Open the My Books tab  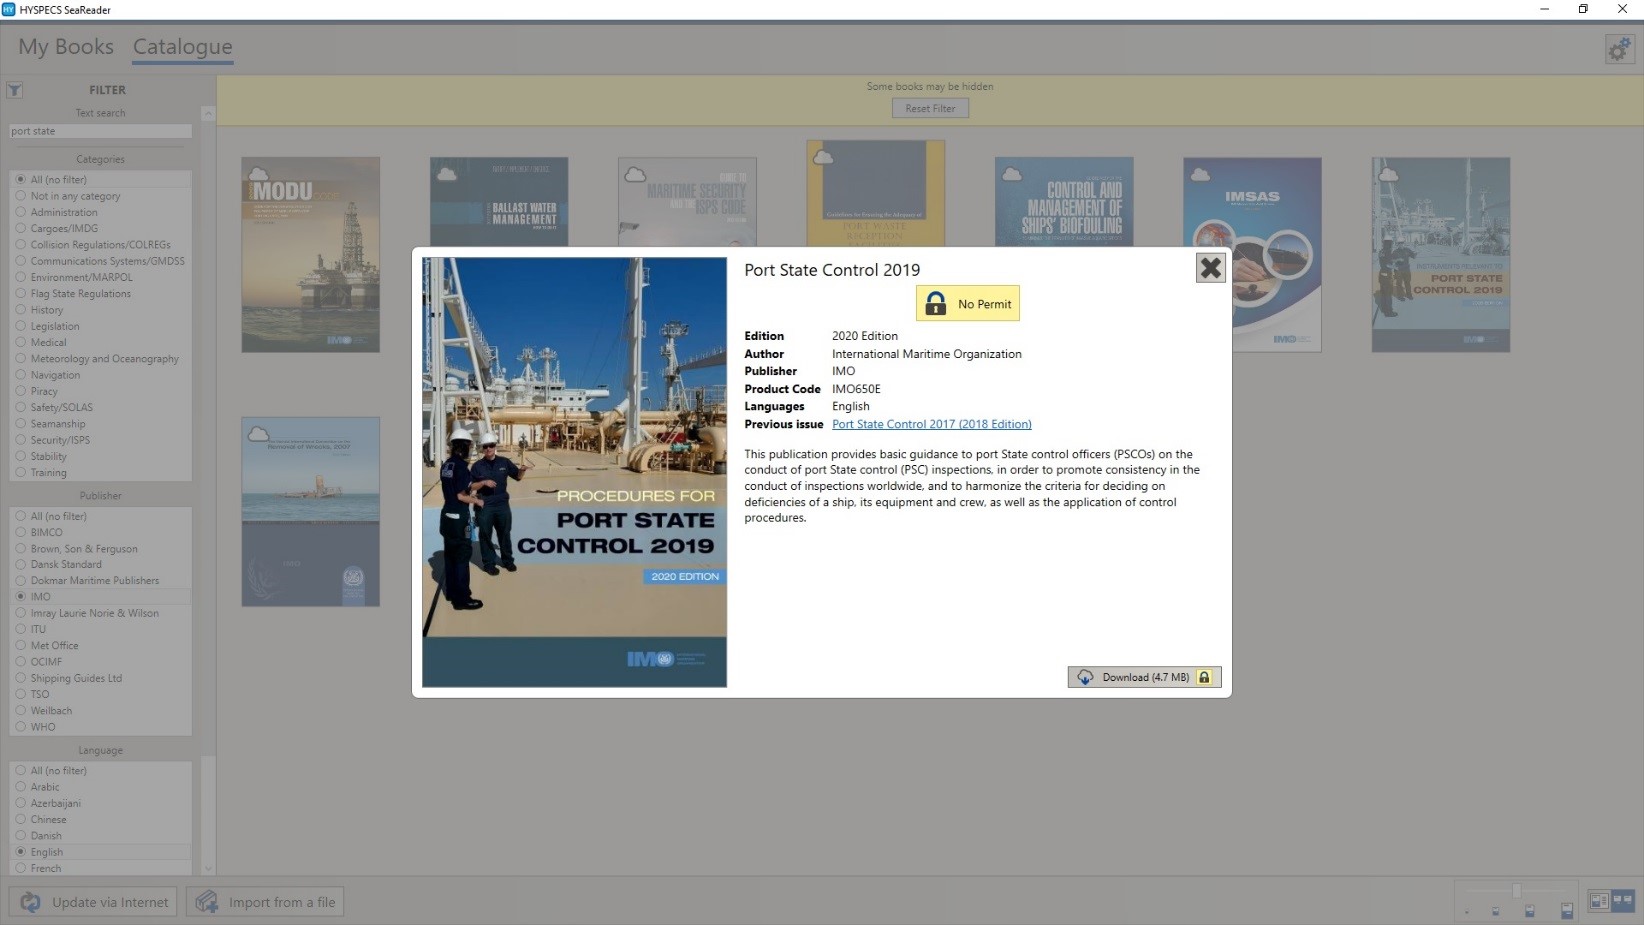66,47
